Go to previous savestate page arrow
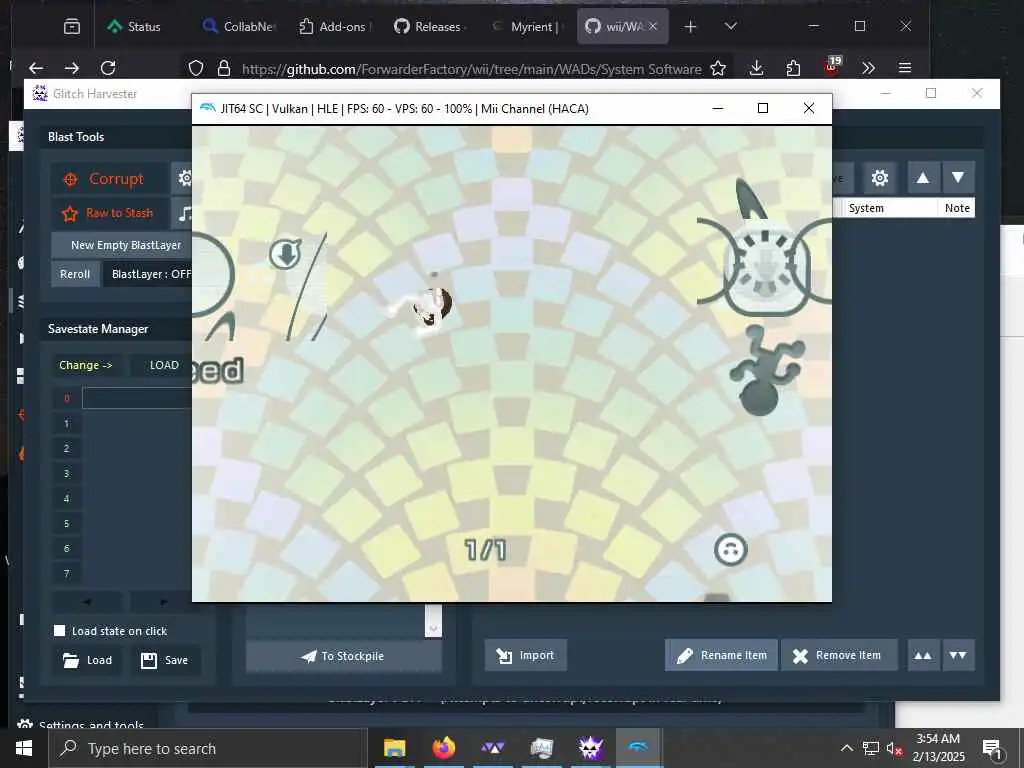The width and height of the screenshot is (1024, 768). click(87, 601)
